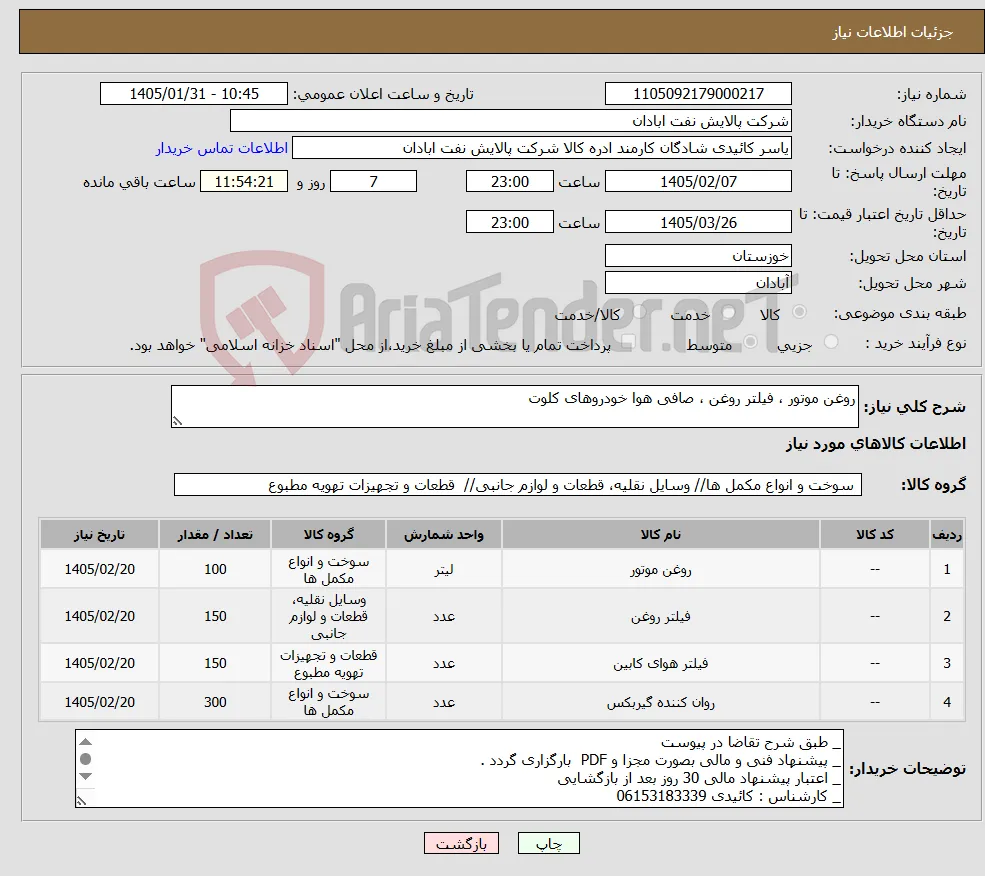Click the فیلتر هوای کابین item name cell
Viewport: 985px width, 876px height.
pyautogui.click(x=660, y=663)
